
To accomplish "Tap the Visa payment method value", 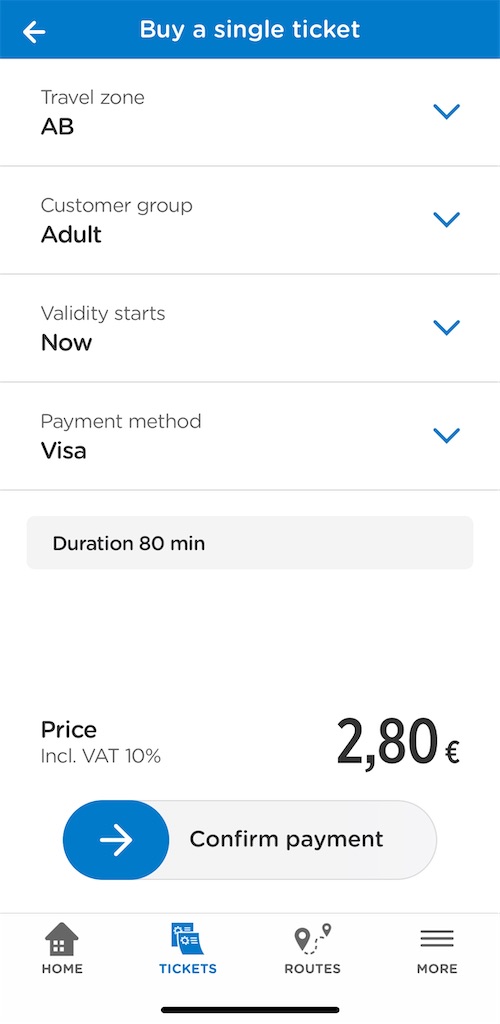I will [64, 451].
